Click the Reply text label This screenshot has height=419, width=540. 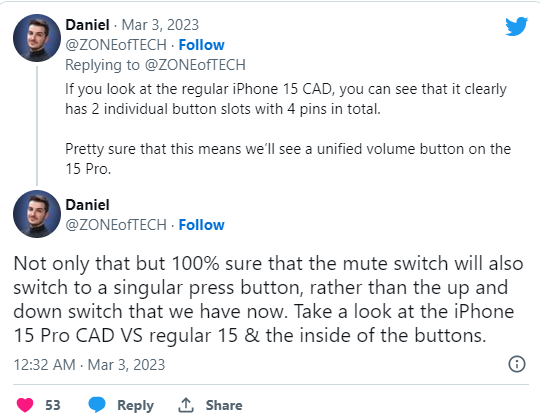coord(135,405)
